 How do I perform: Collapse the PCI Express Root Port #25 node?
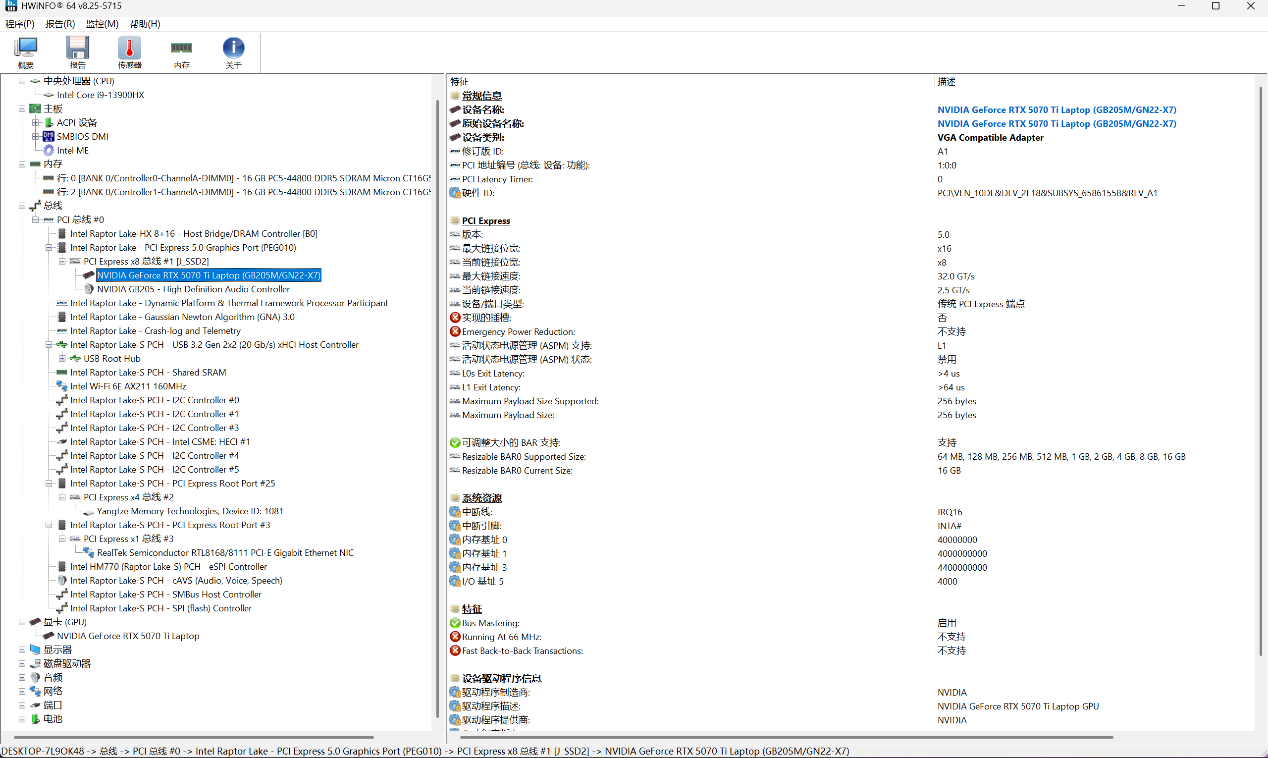tap(49, 483)
